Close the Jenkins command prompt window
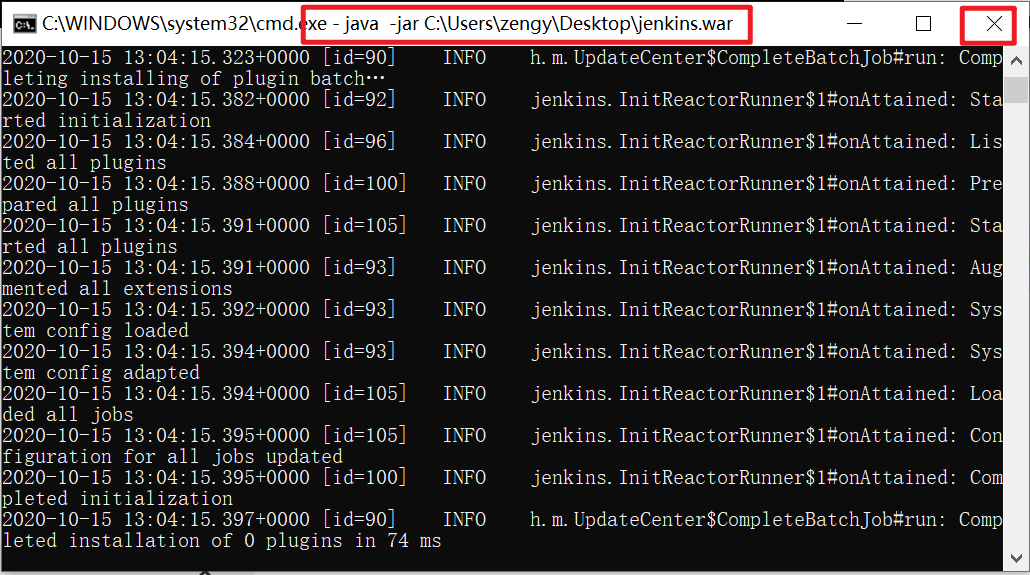 tap(994, 24)
